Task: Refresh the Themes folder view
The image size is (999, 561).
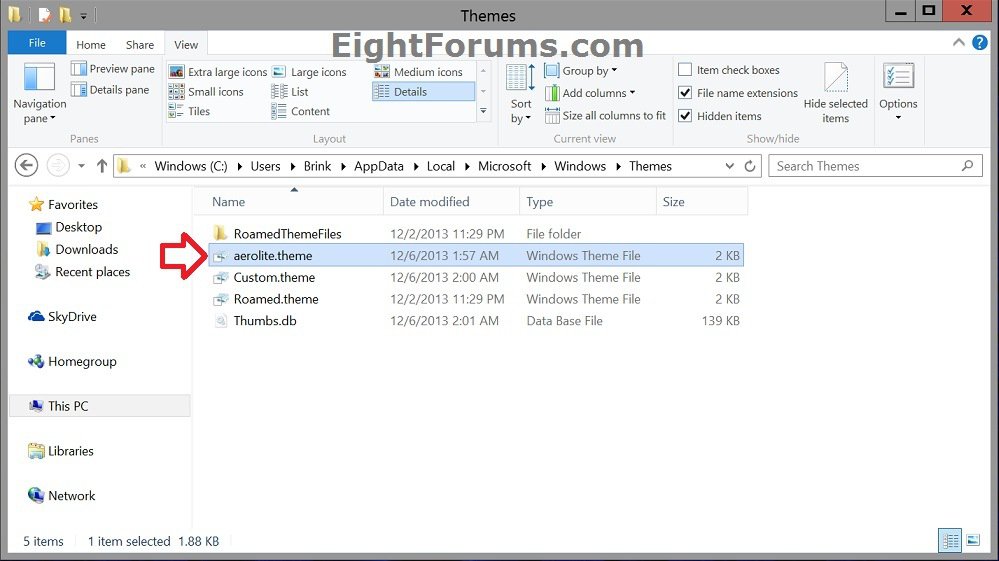Action: point(751,166)
